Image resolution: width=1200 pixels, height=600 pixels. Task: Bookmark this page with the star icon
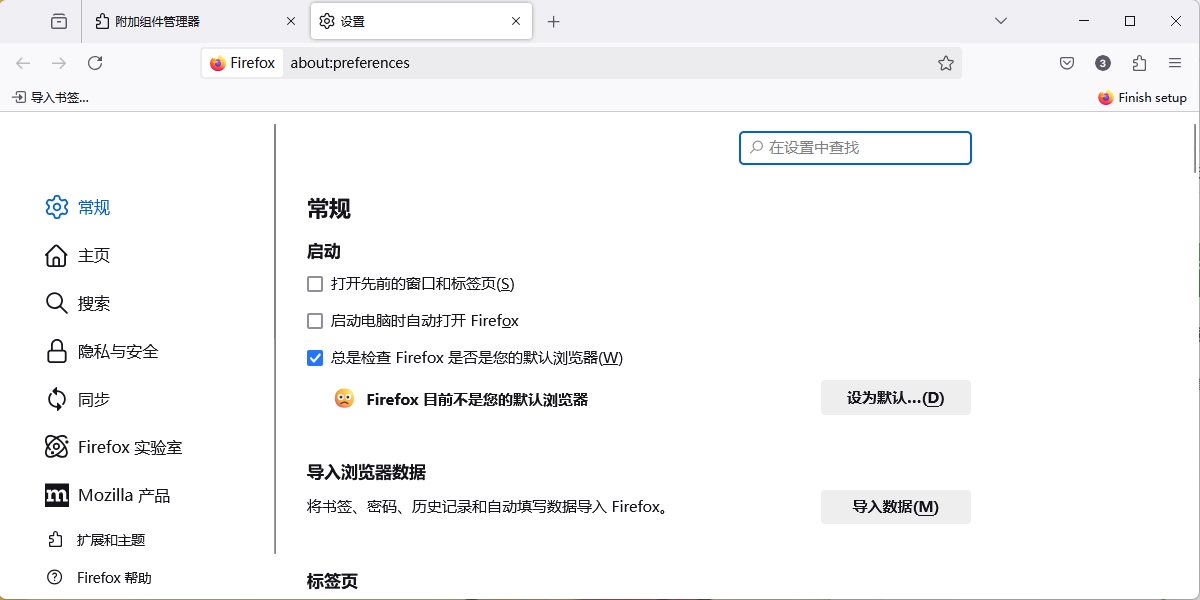945,63
